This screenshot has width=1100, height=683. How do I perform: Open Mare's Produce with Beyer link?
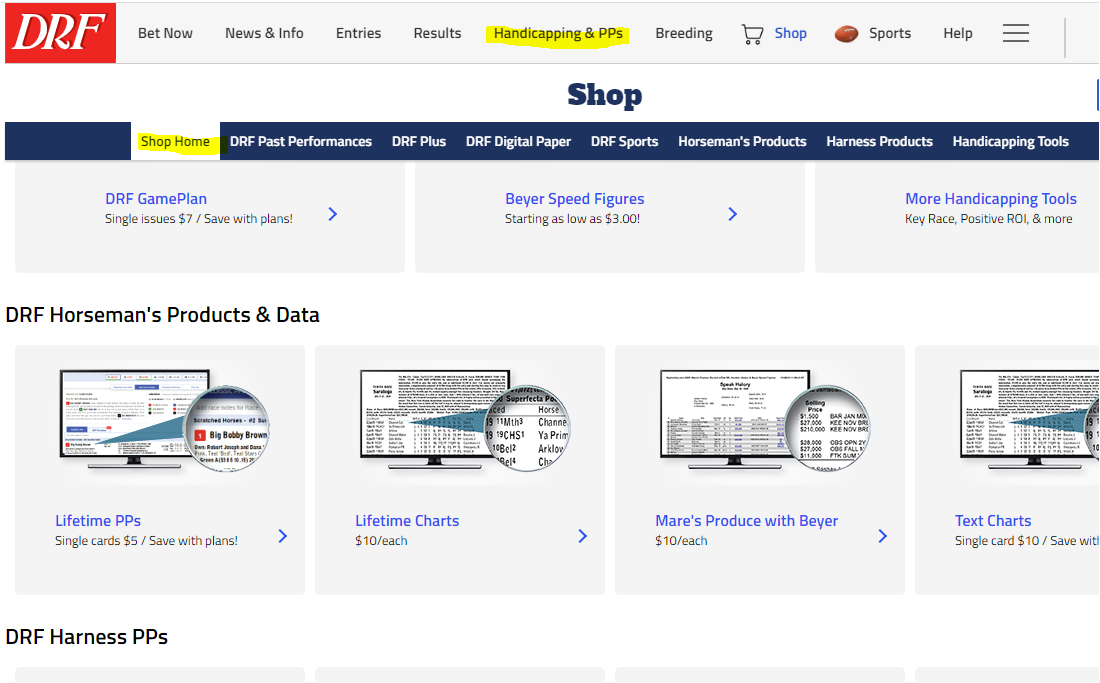[x=746, y=521]
